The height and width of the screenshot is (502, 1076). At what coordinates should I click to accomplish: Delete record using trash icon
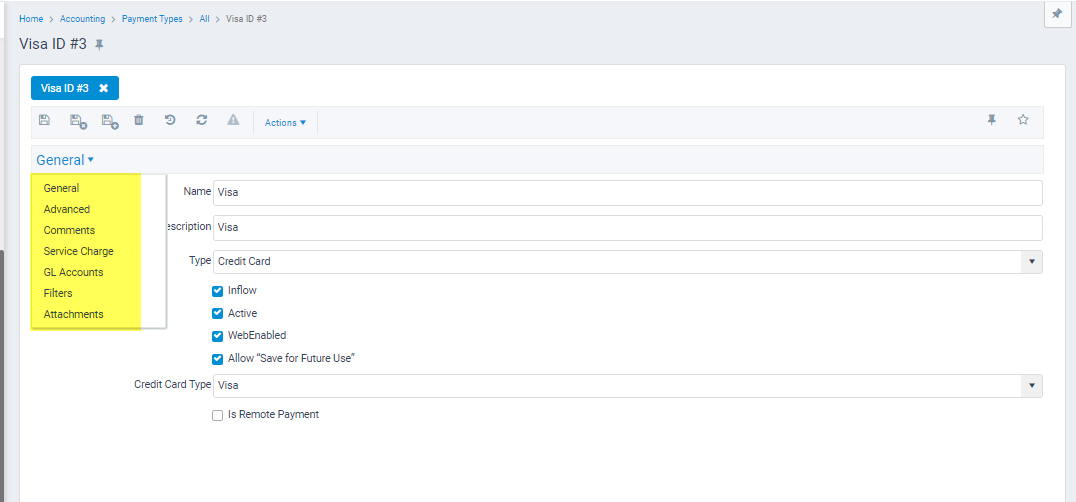[139, 121]
